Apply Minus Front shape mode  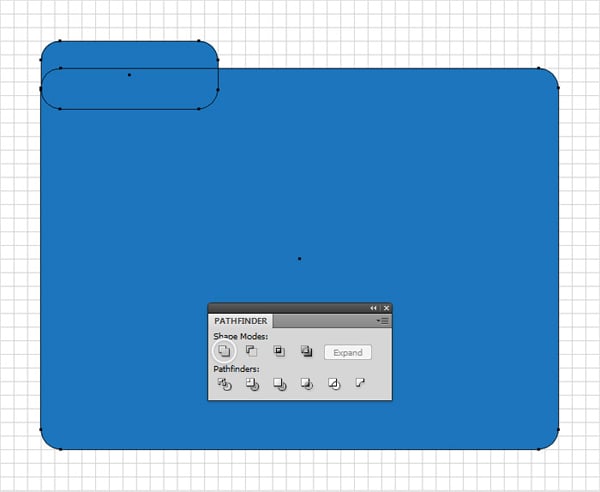coord(252,351)
